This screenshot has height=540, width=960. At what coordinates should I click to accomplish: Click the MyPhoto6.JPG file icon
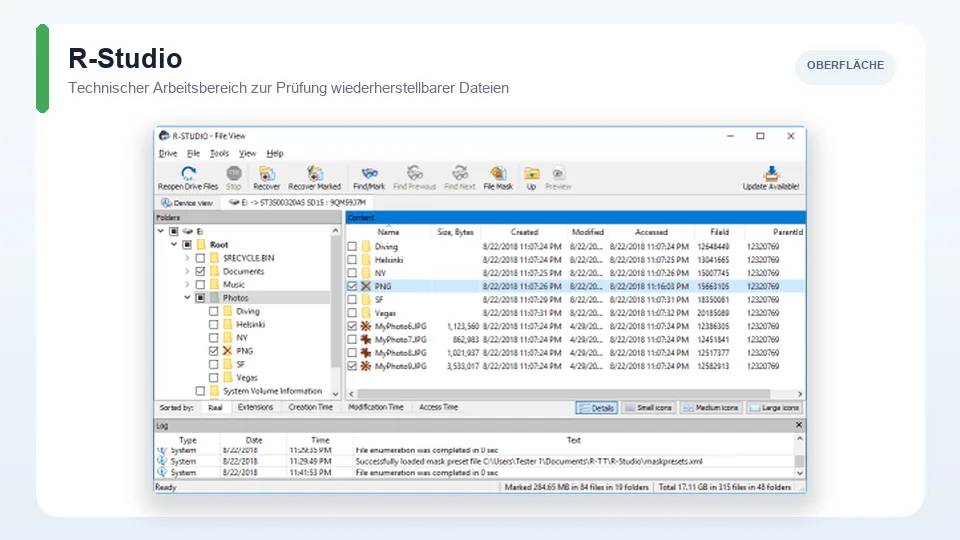tap(366, 326)
